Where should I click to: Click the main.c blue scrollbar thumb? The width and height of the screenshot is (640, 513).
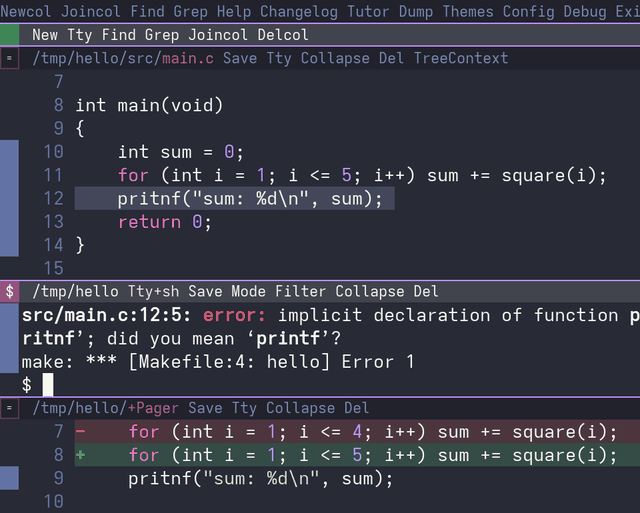(x=9, y=198)
